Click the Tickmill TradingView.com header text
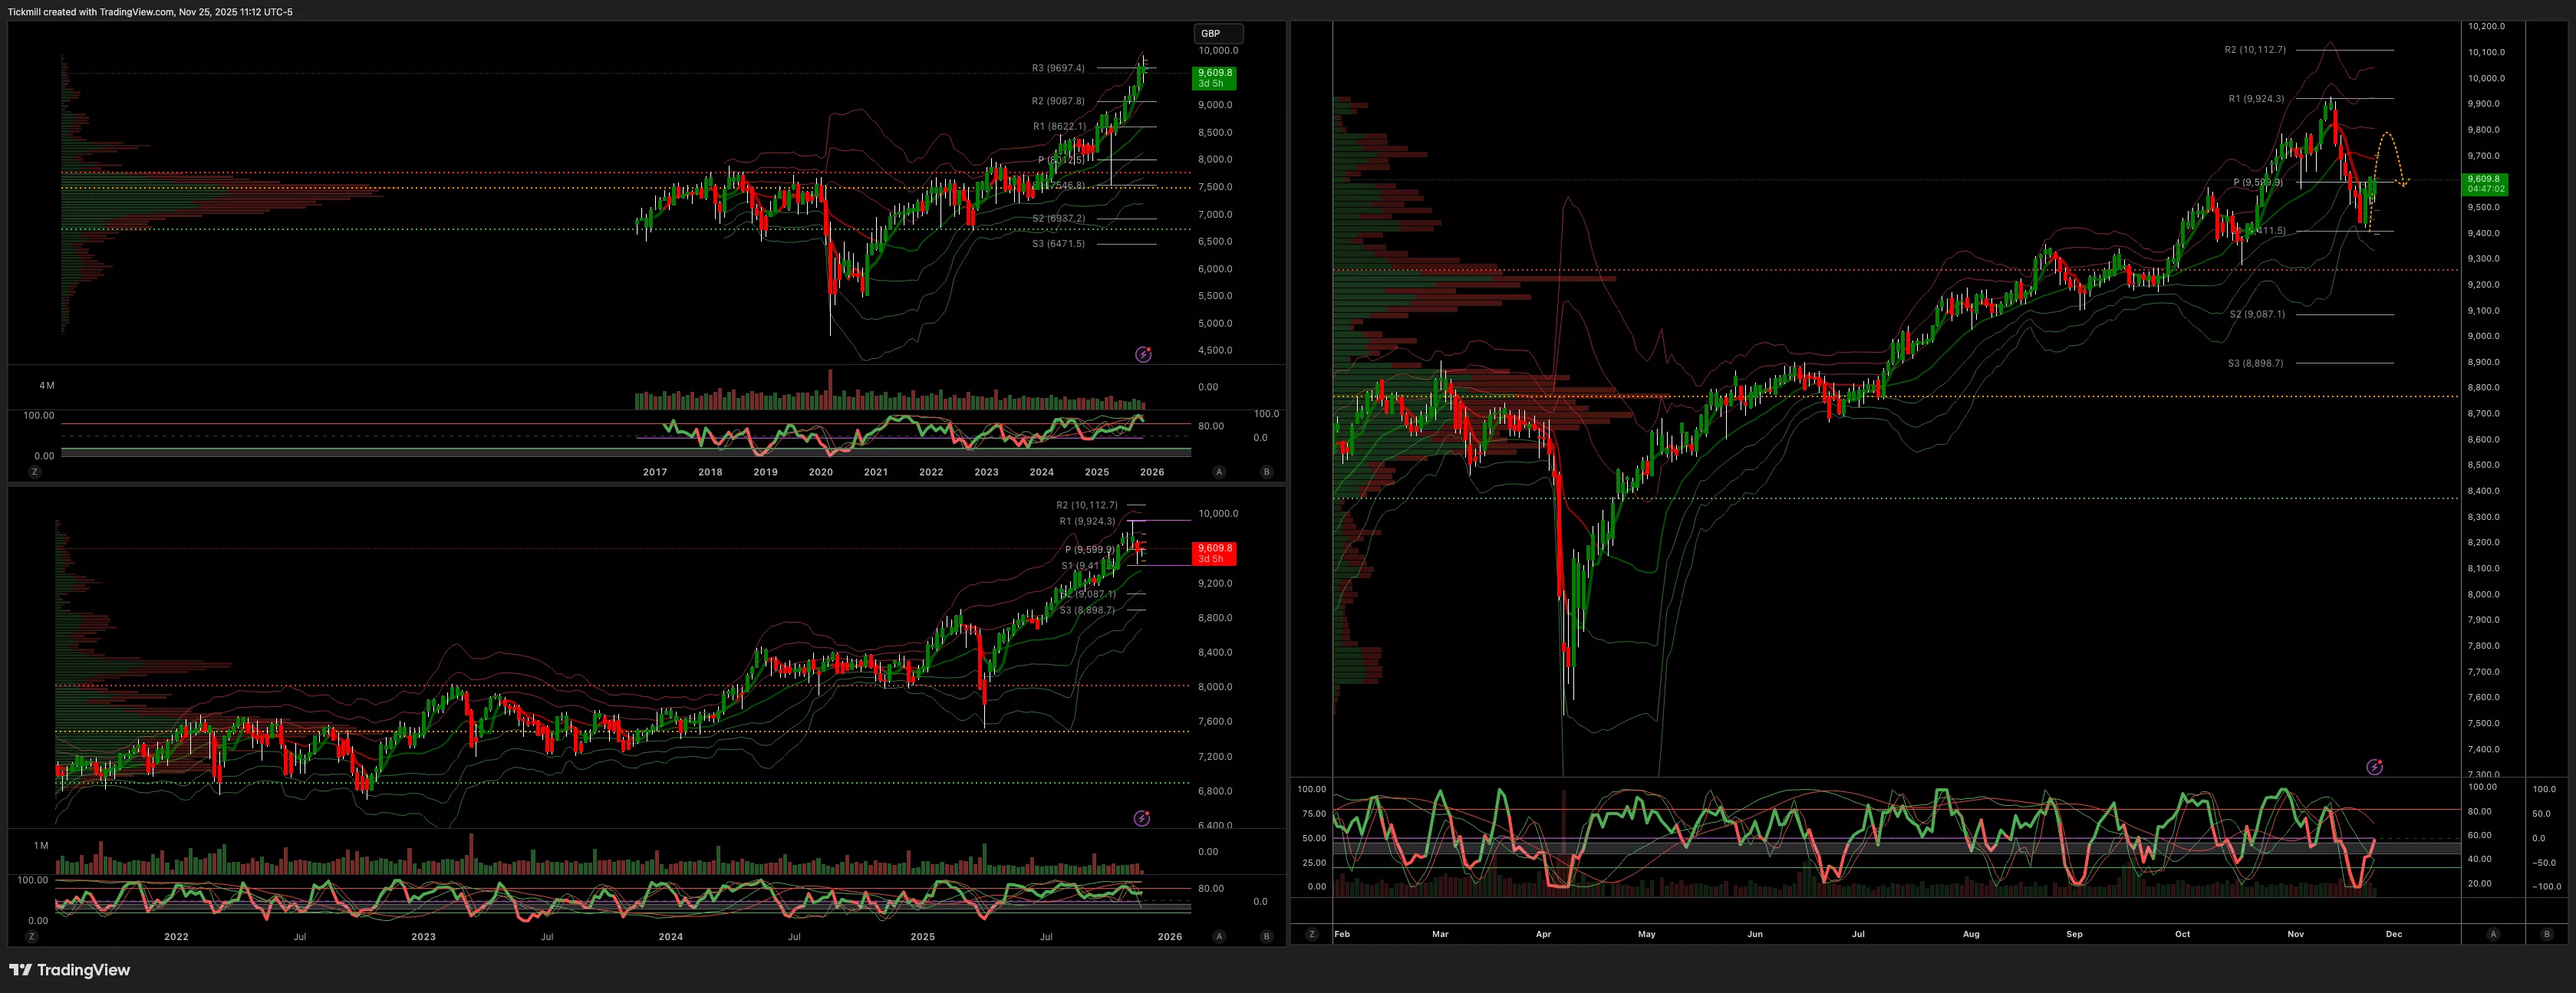The width and height of the screenshot is (2576, 993). [x=150, y=12]
